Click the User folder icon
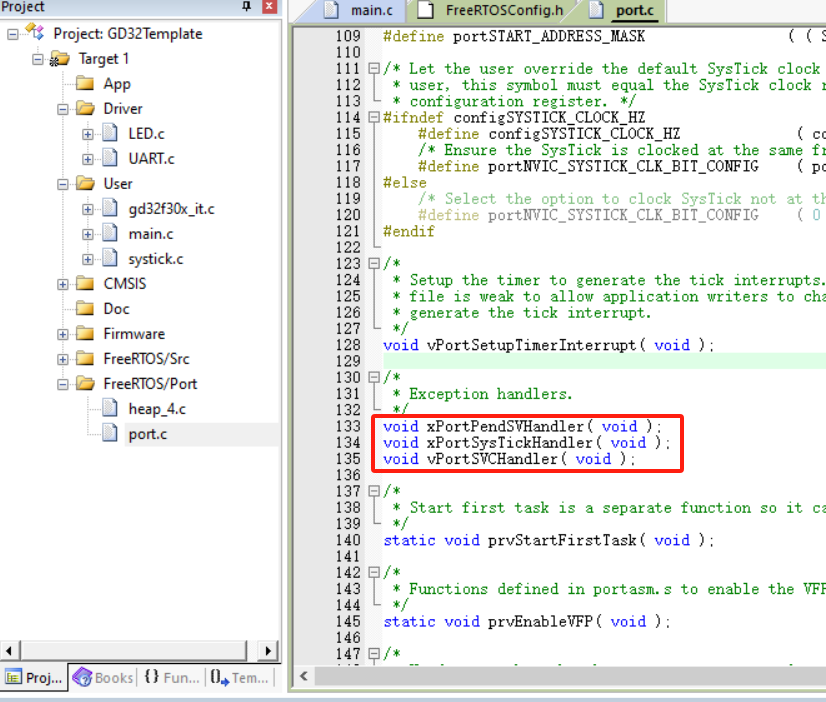The height and width of the screenshot is (702, 826). click(x=85, y=183)
